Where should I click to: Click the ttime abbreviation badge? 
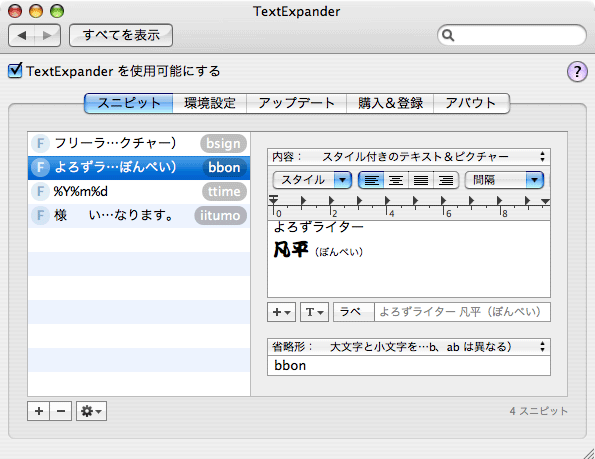click(x=224, y=192)
